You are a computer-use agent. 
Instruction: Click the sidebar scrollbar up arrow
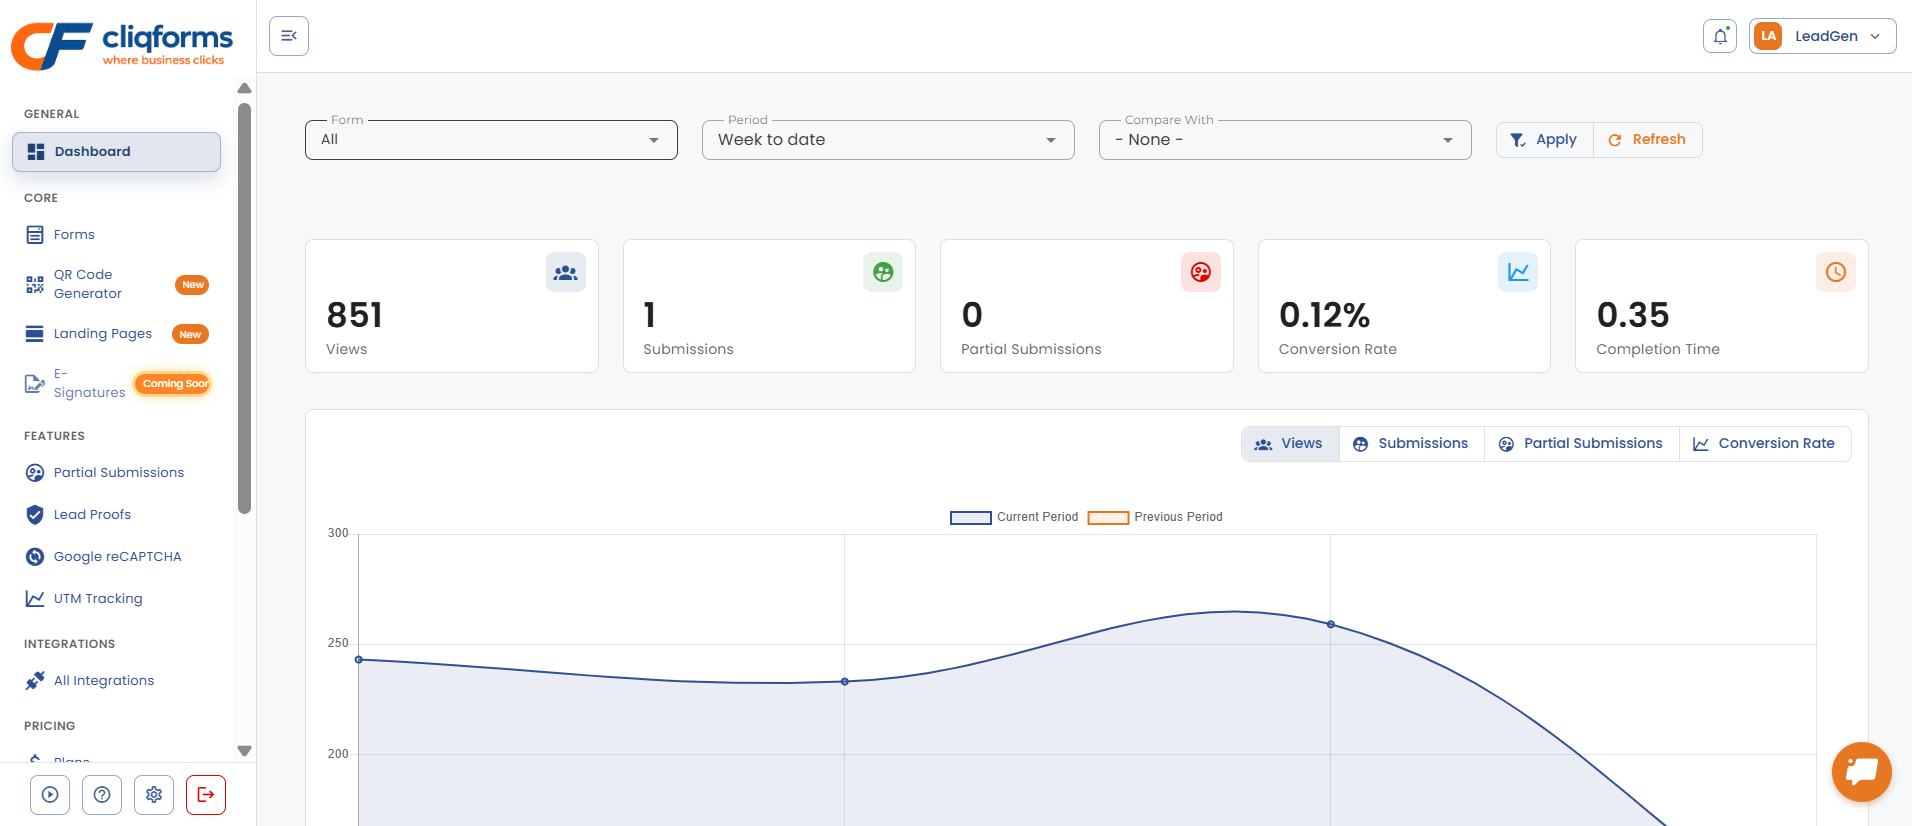pyautogui.click(x=244, y=88)
